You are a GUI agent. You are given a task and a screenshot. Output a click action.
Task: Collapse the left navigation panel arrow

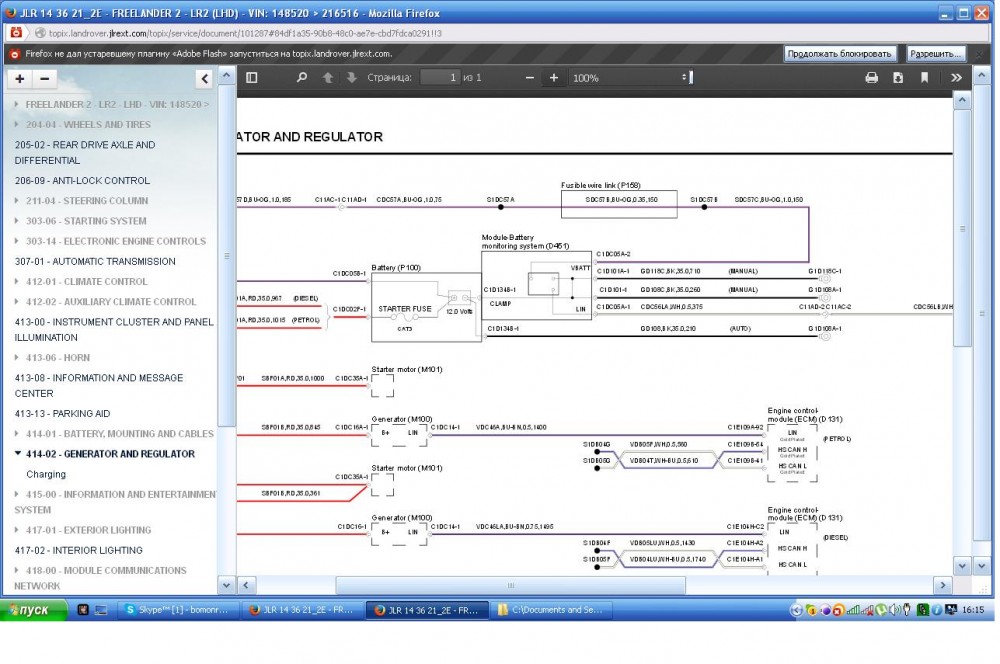click(x=205, y=79)
